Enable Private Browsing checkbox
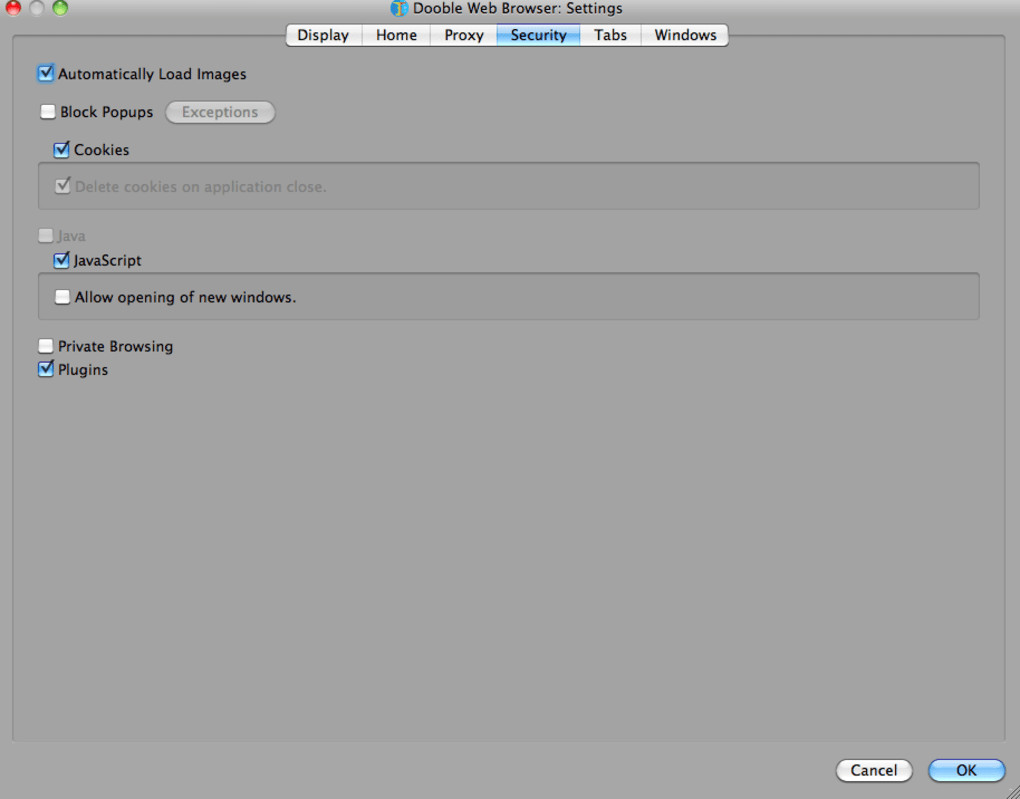The image size is (1020, 799). (x=46, y=345)
